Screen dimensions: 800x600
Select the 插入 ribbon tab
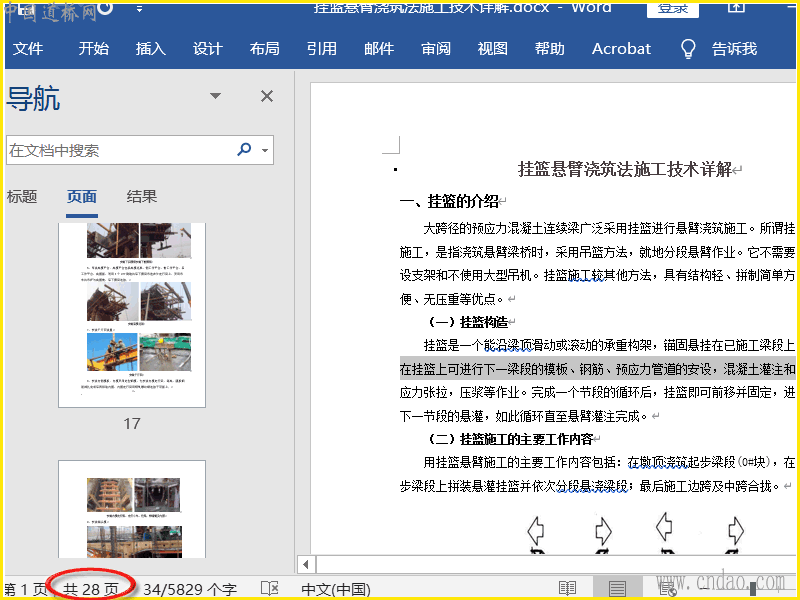[x=150, y=49]
